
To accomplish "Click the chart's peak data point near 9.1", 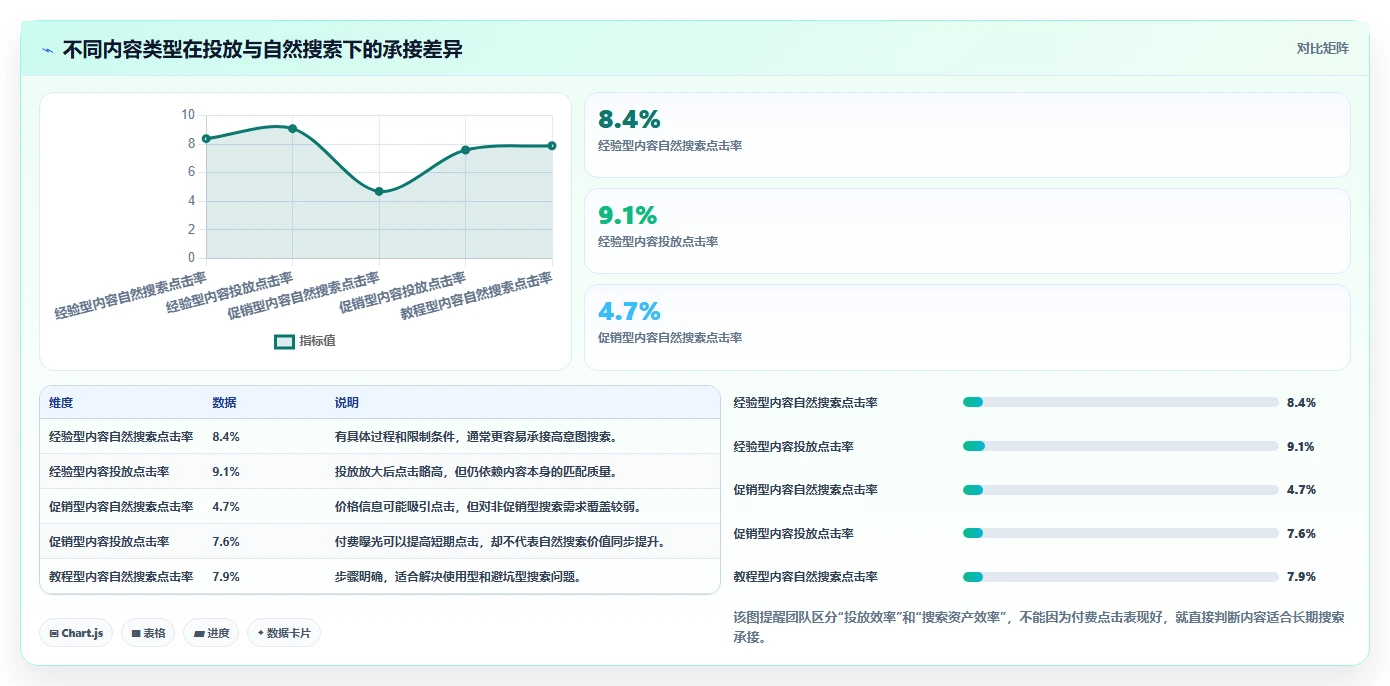I will pyautogui.click(x=292, y=128).
